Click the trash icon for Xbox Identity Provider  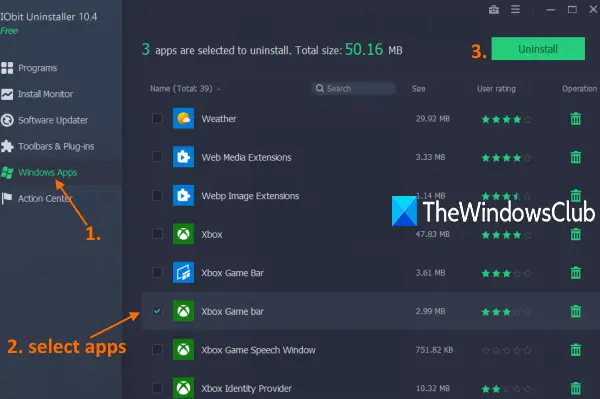[x=576, y=388]
